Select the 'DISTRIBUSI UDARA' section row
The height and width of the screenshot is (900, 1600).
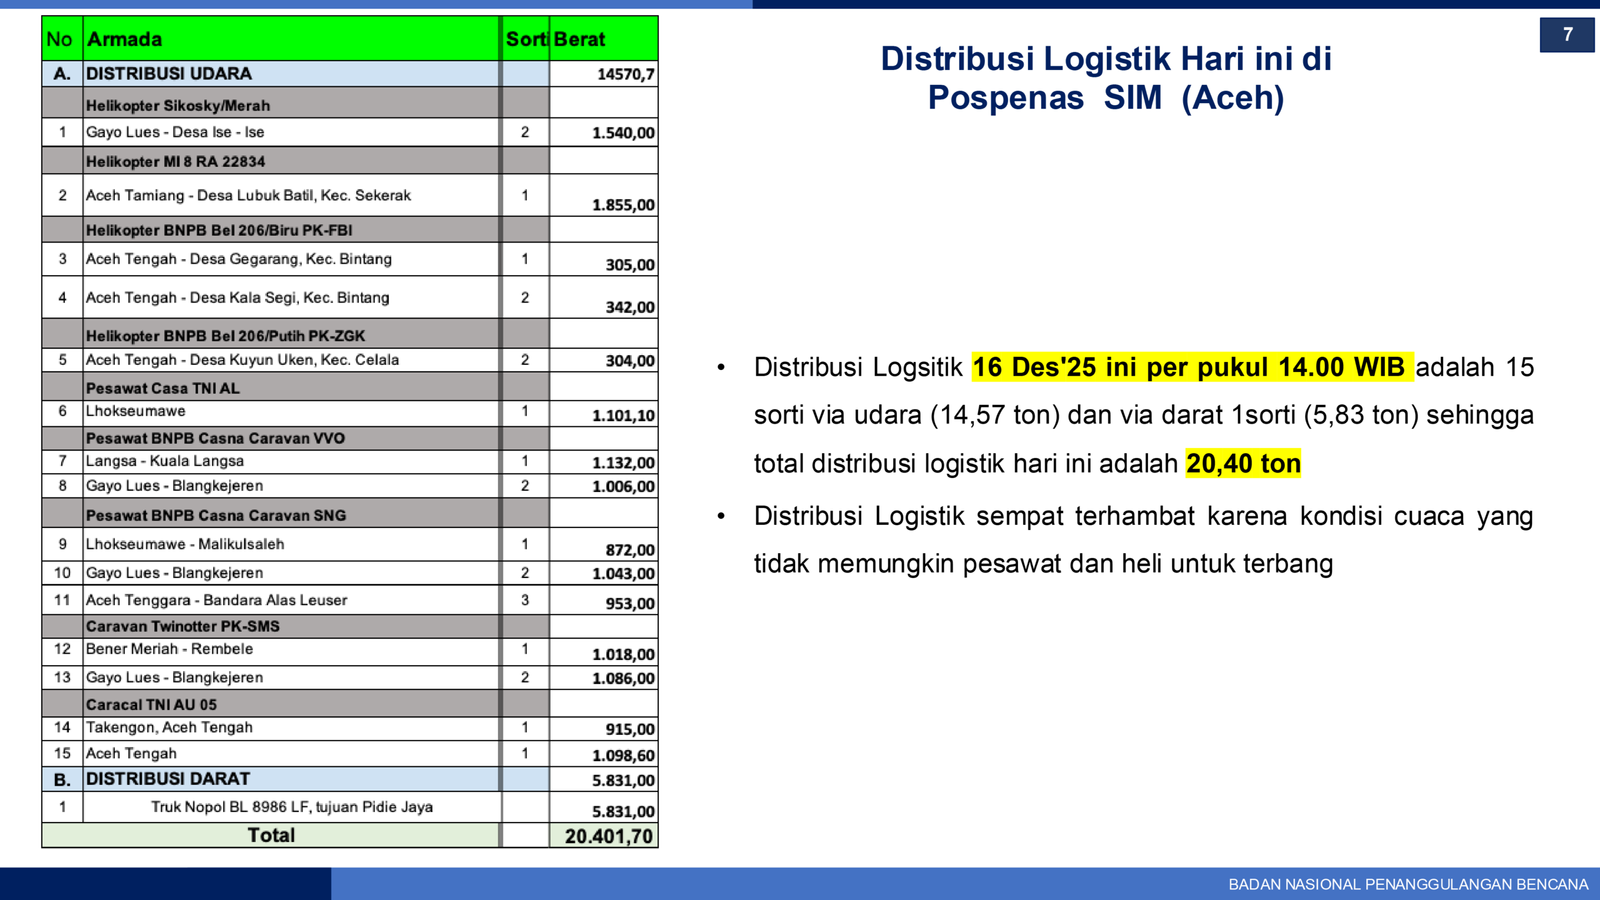pos(169,74)
